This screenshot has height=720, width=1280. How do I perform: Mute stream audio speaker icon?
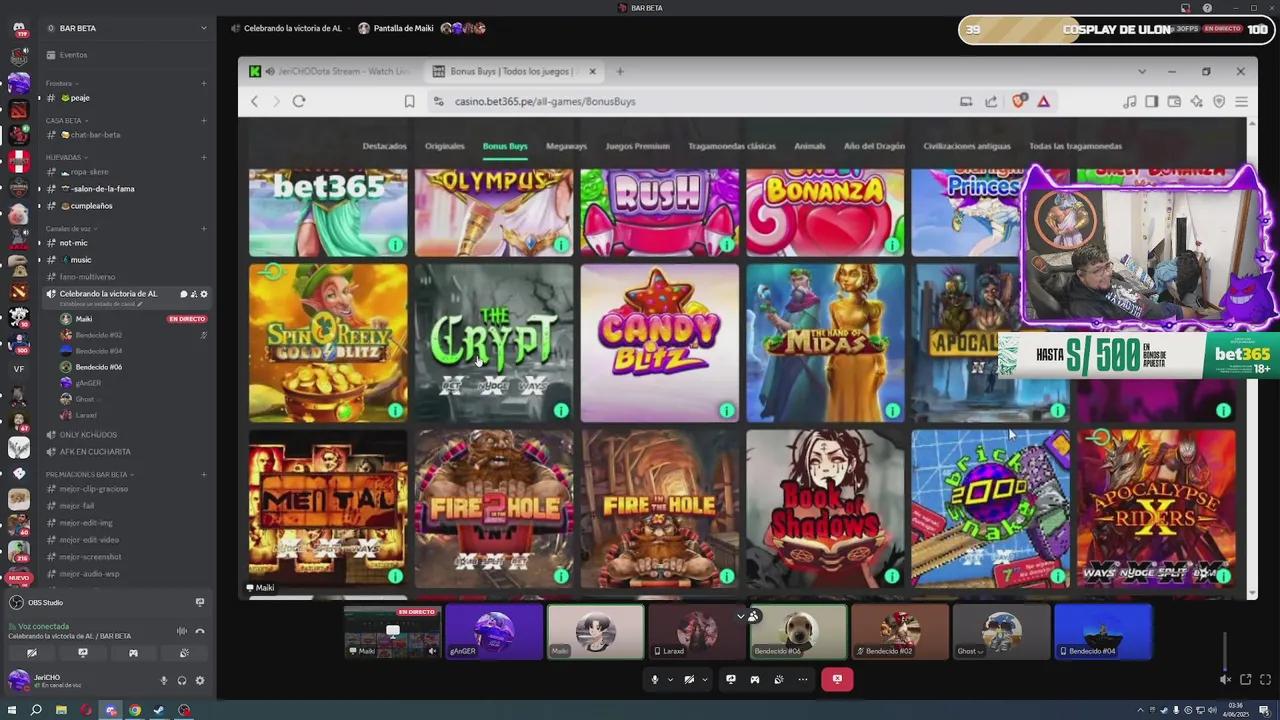[1225, 680]
